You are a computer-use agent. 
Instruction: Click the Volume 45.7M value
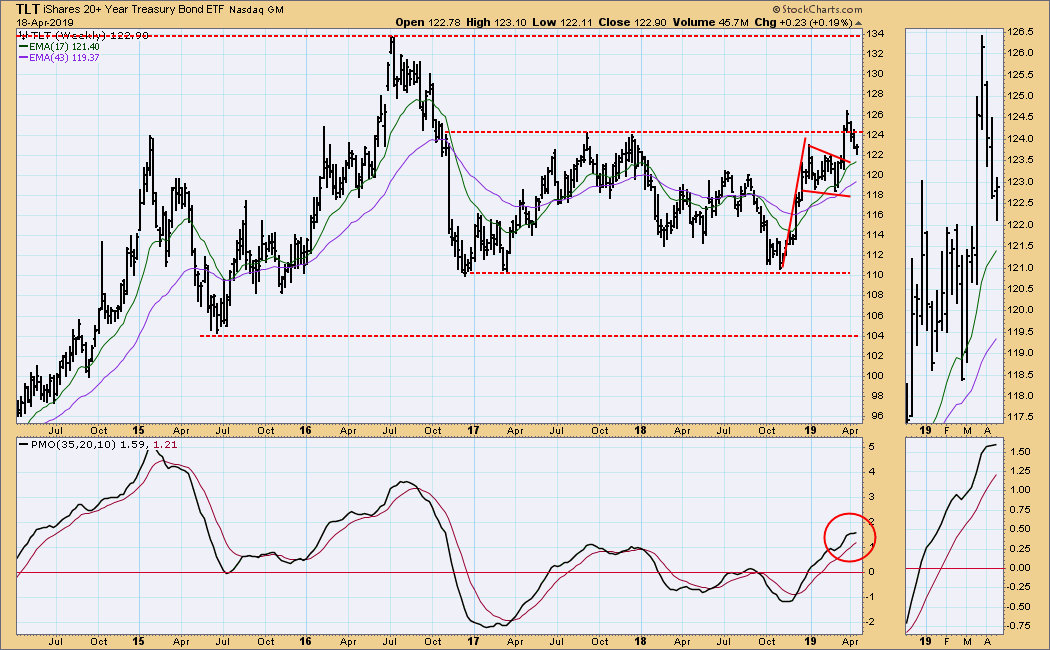(x=710, y=22)
